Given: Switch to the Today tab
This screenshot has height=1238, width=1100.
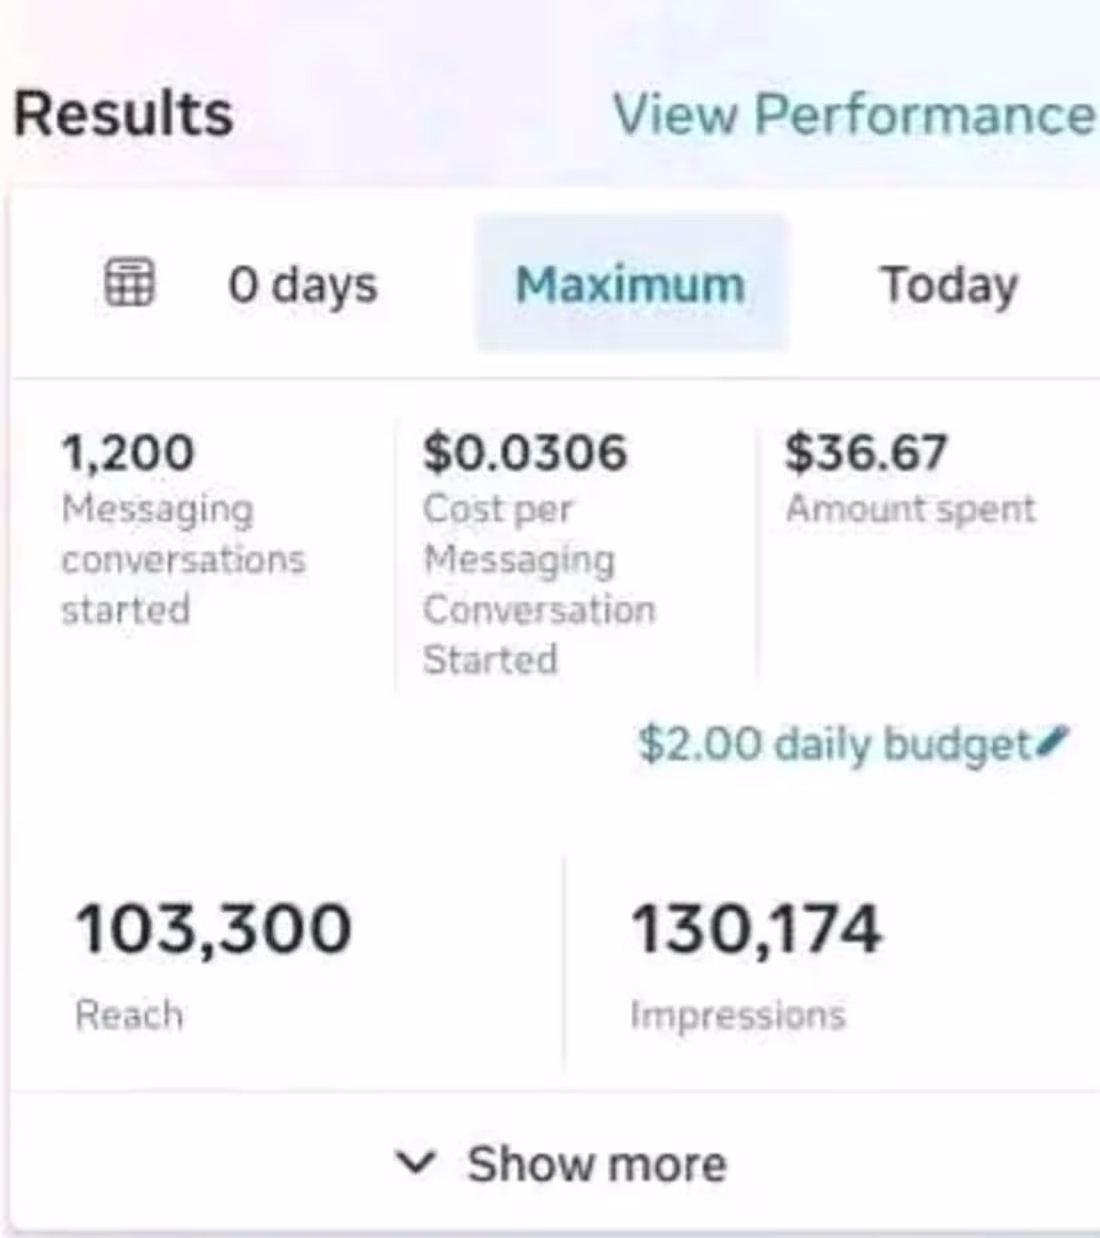Looking at the screenshot, I should [x=949, y=285].
